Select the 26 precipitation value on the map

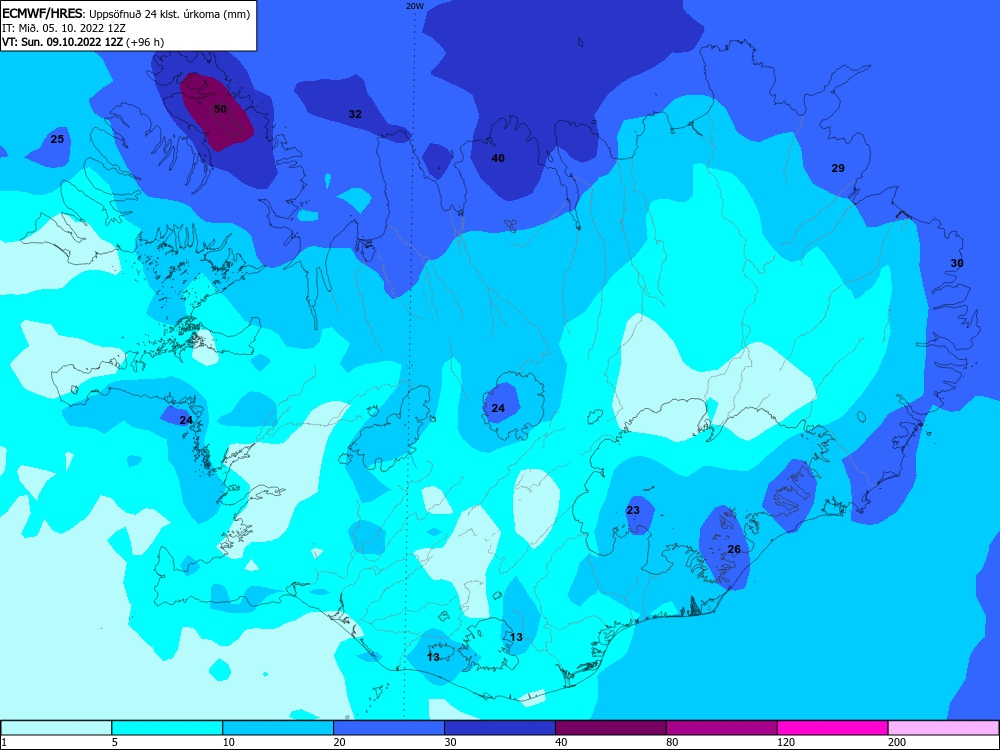tap(734, 549)
